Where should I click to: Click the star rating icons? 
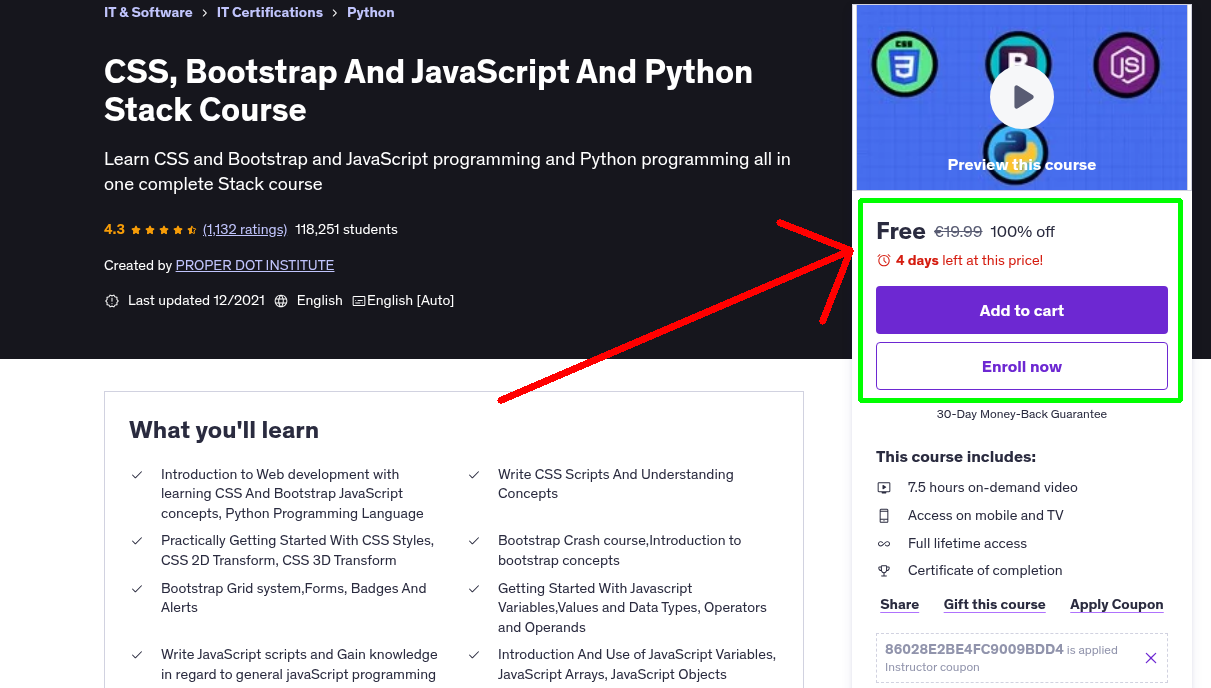pos(165,230)
